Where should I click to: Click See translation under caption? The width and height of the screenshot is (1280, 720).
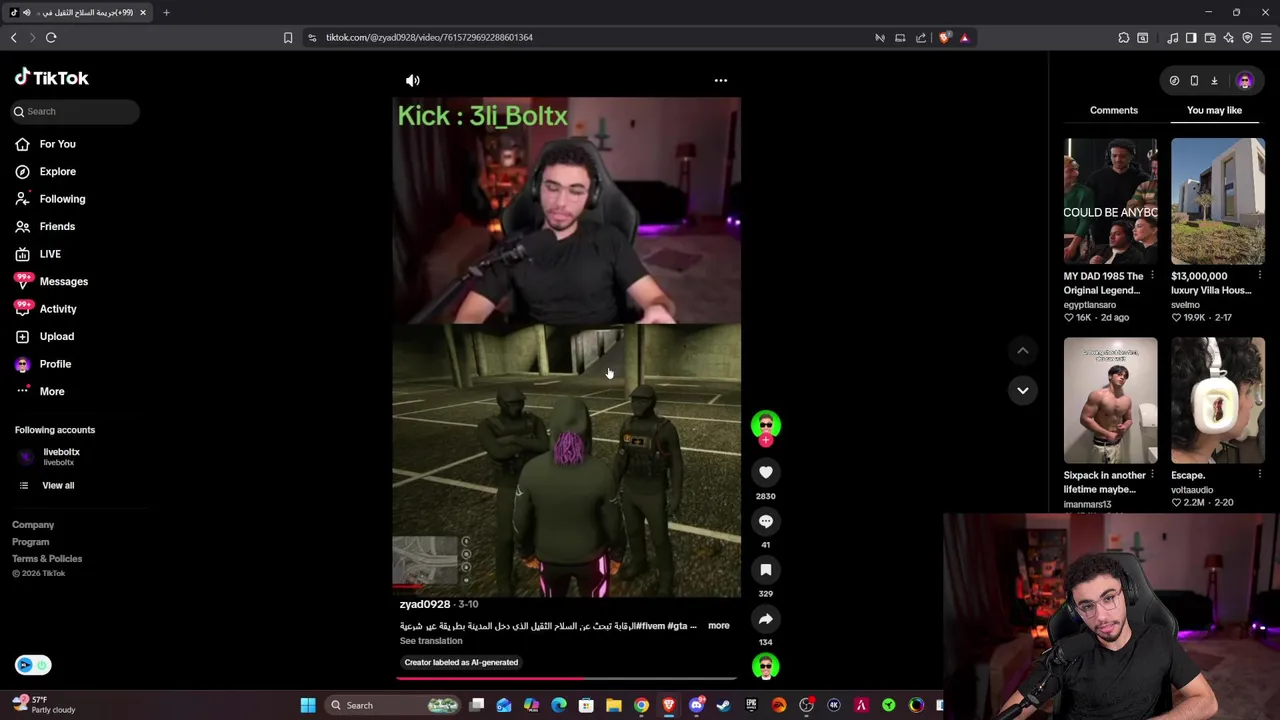coord(431,641)
